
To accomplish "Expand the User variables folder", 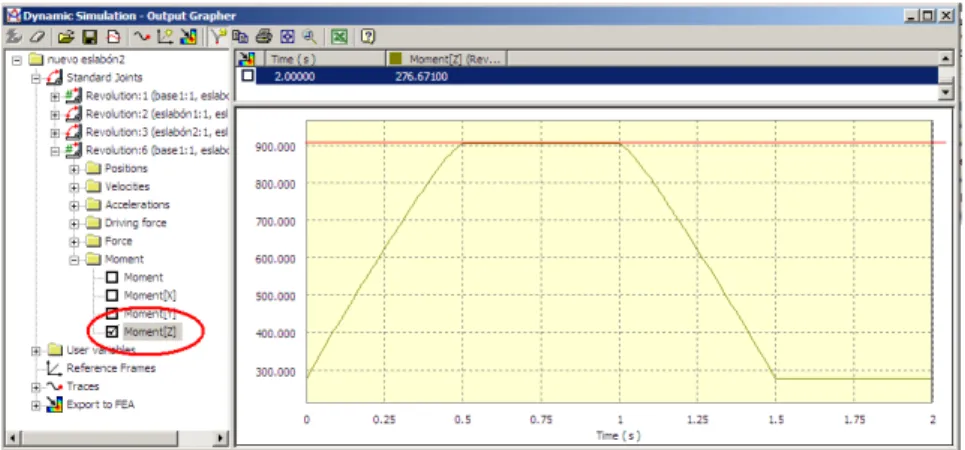I will coord(36,351).
